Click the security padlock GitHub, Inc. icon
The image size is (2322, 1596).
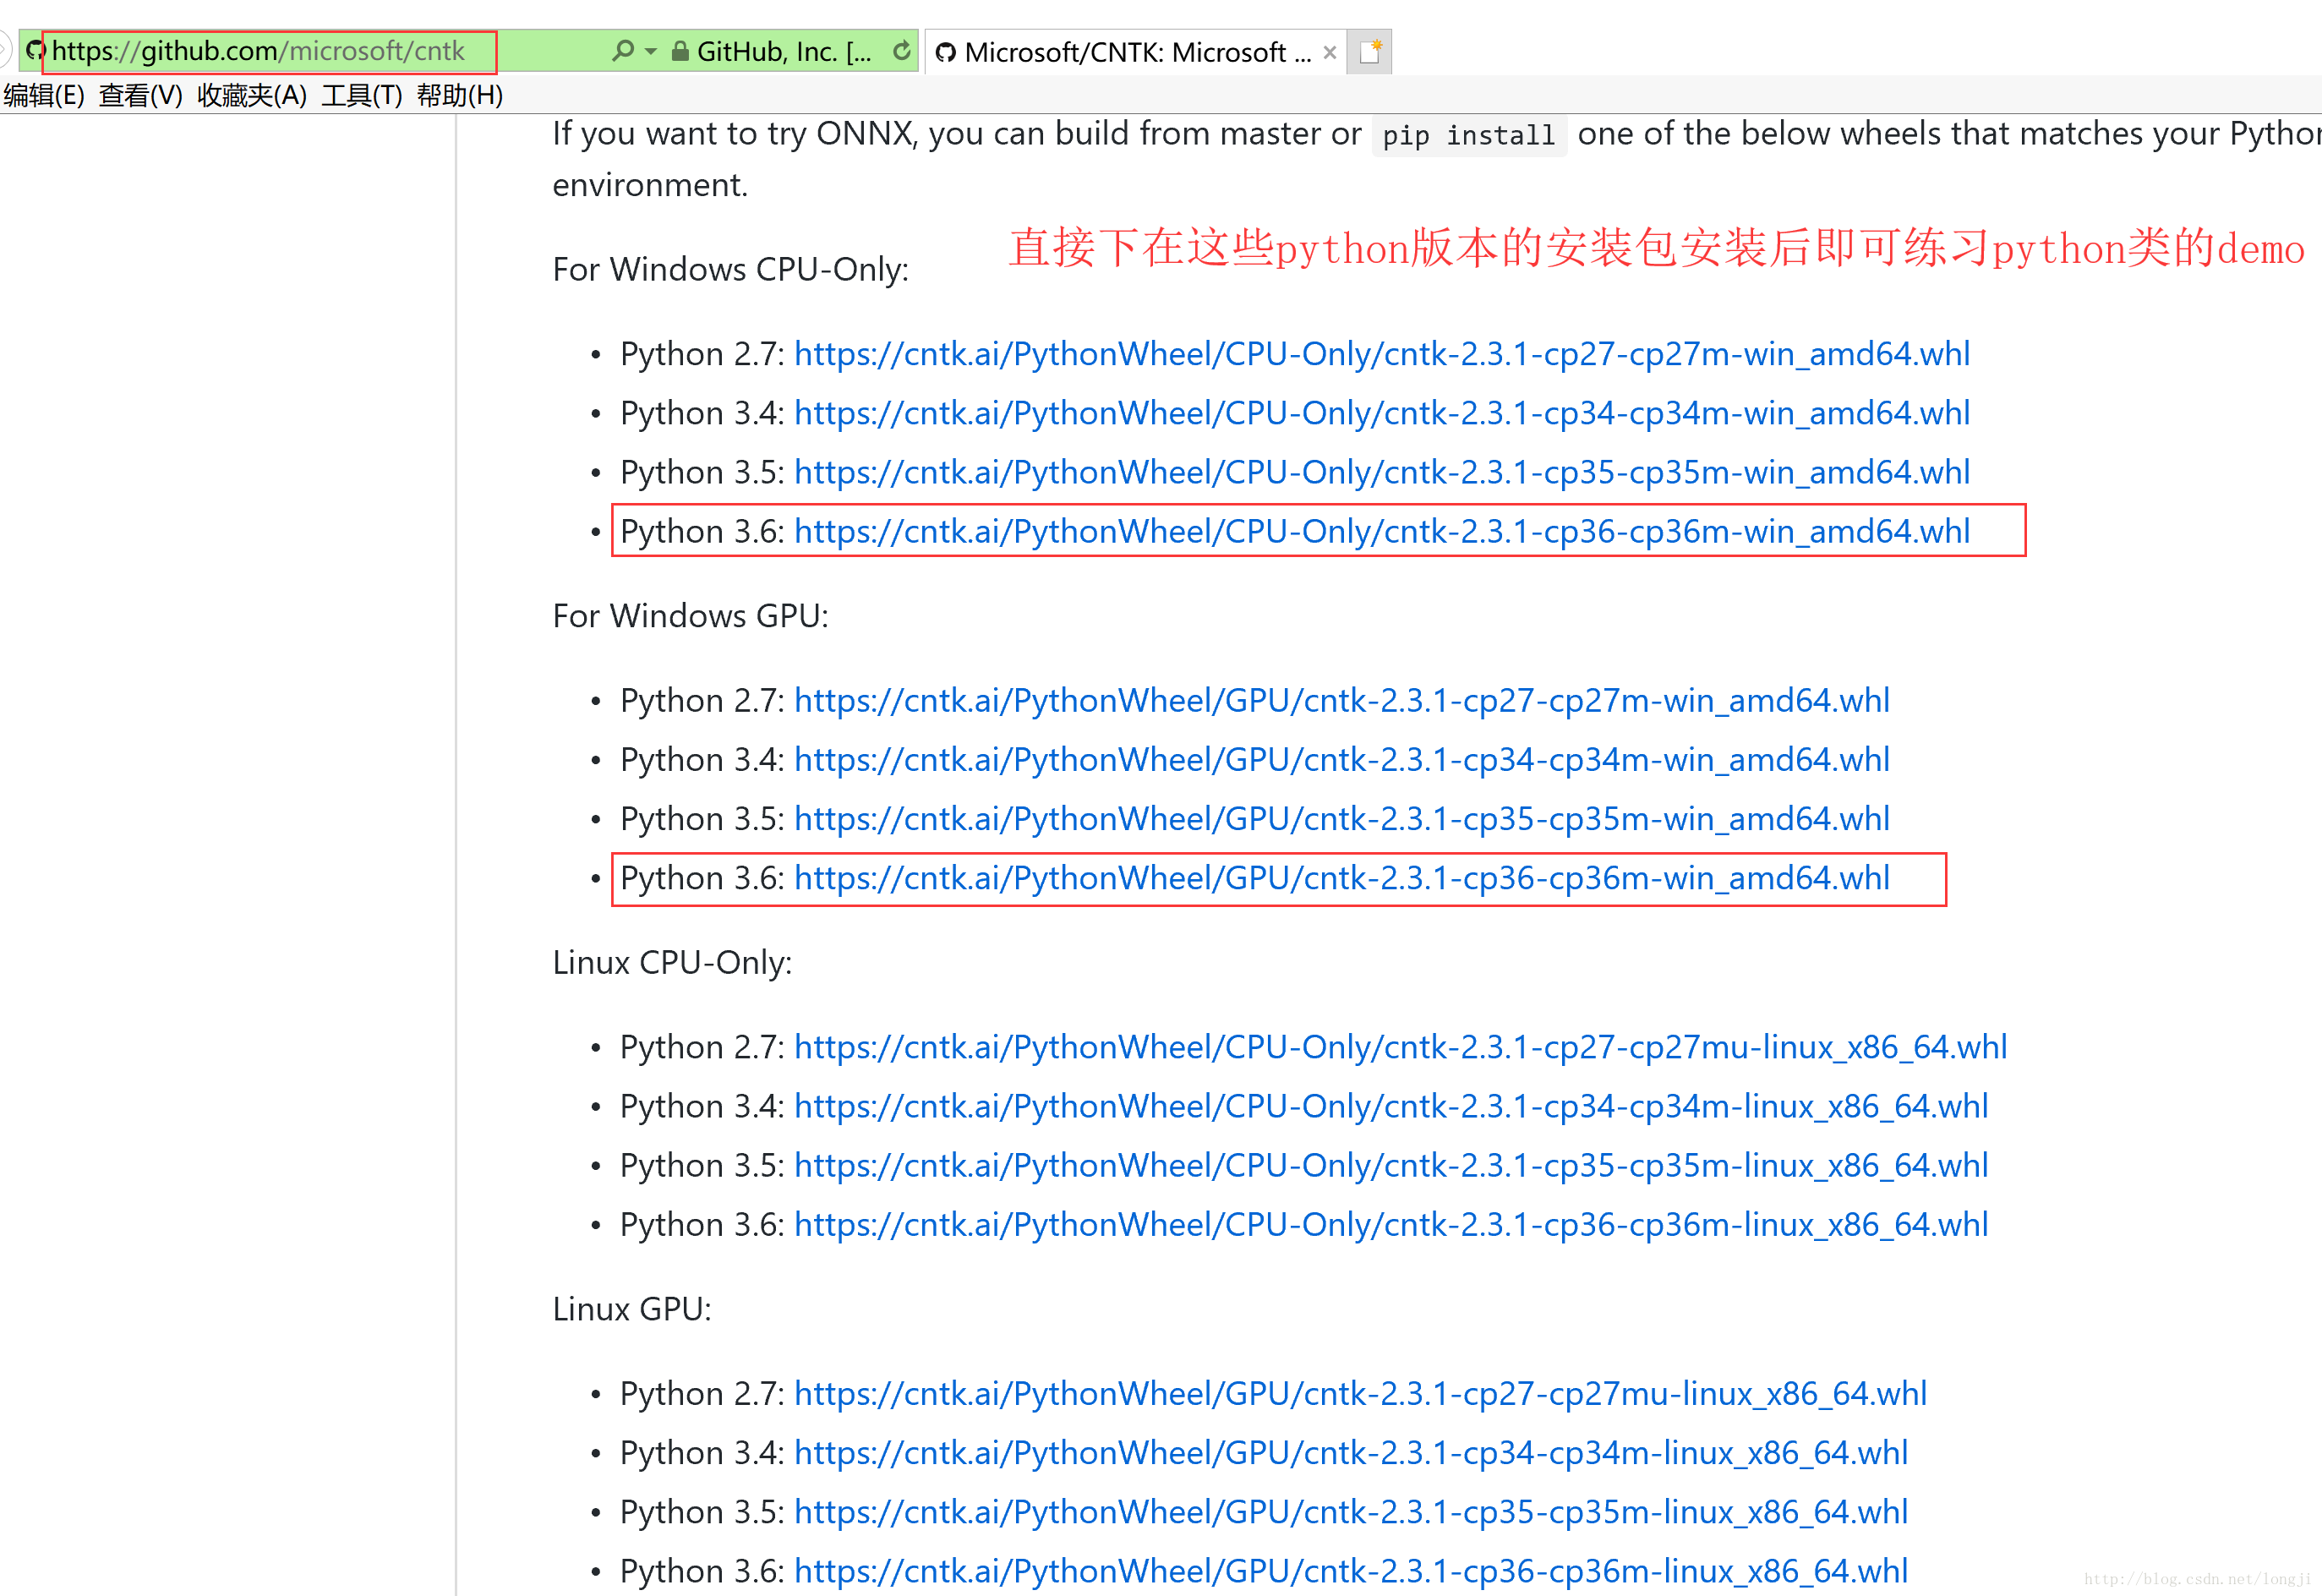coord(680,51)
